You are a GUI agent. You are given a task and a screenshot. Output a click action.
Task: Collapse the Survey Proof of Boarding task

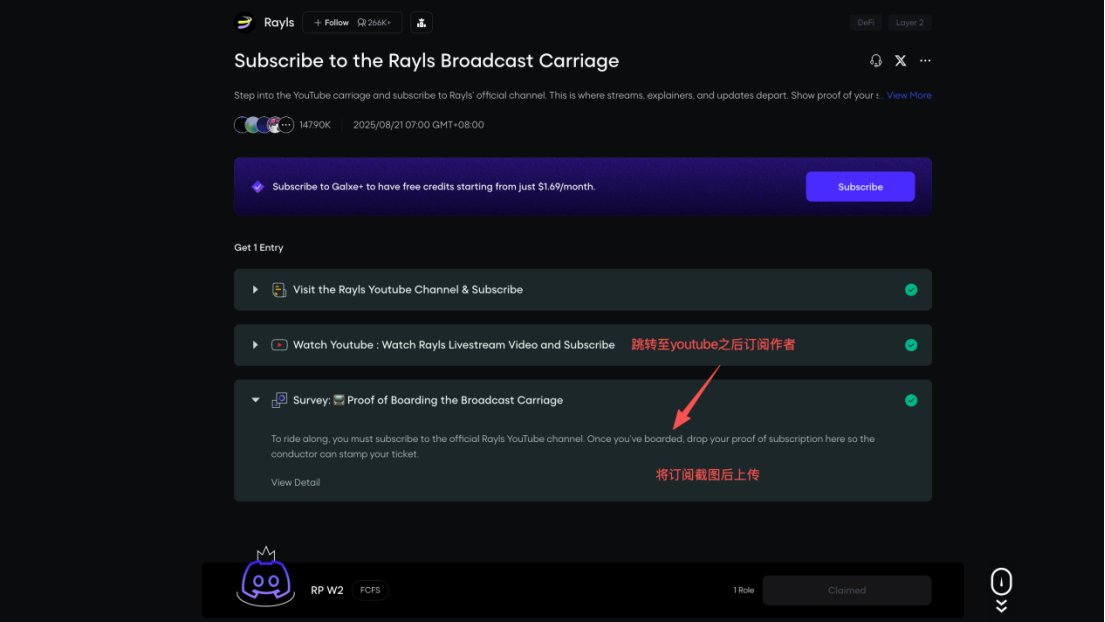255,400
